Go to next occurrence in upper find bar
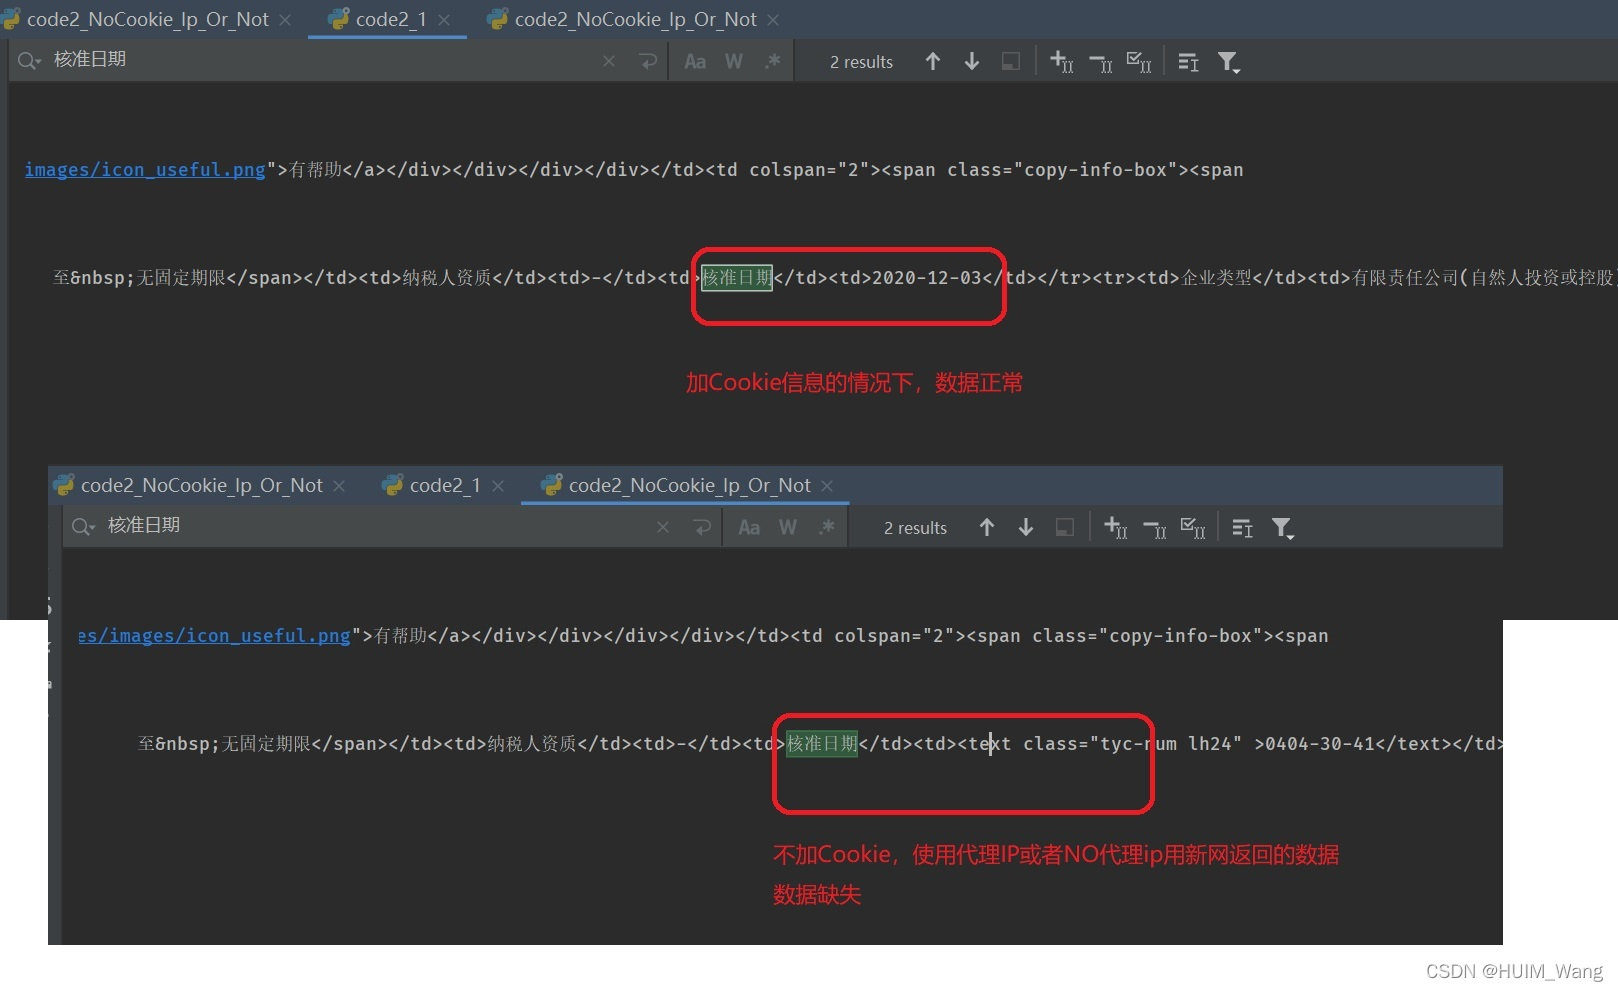 tap(972, 61)
